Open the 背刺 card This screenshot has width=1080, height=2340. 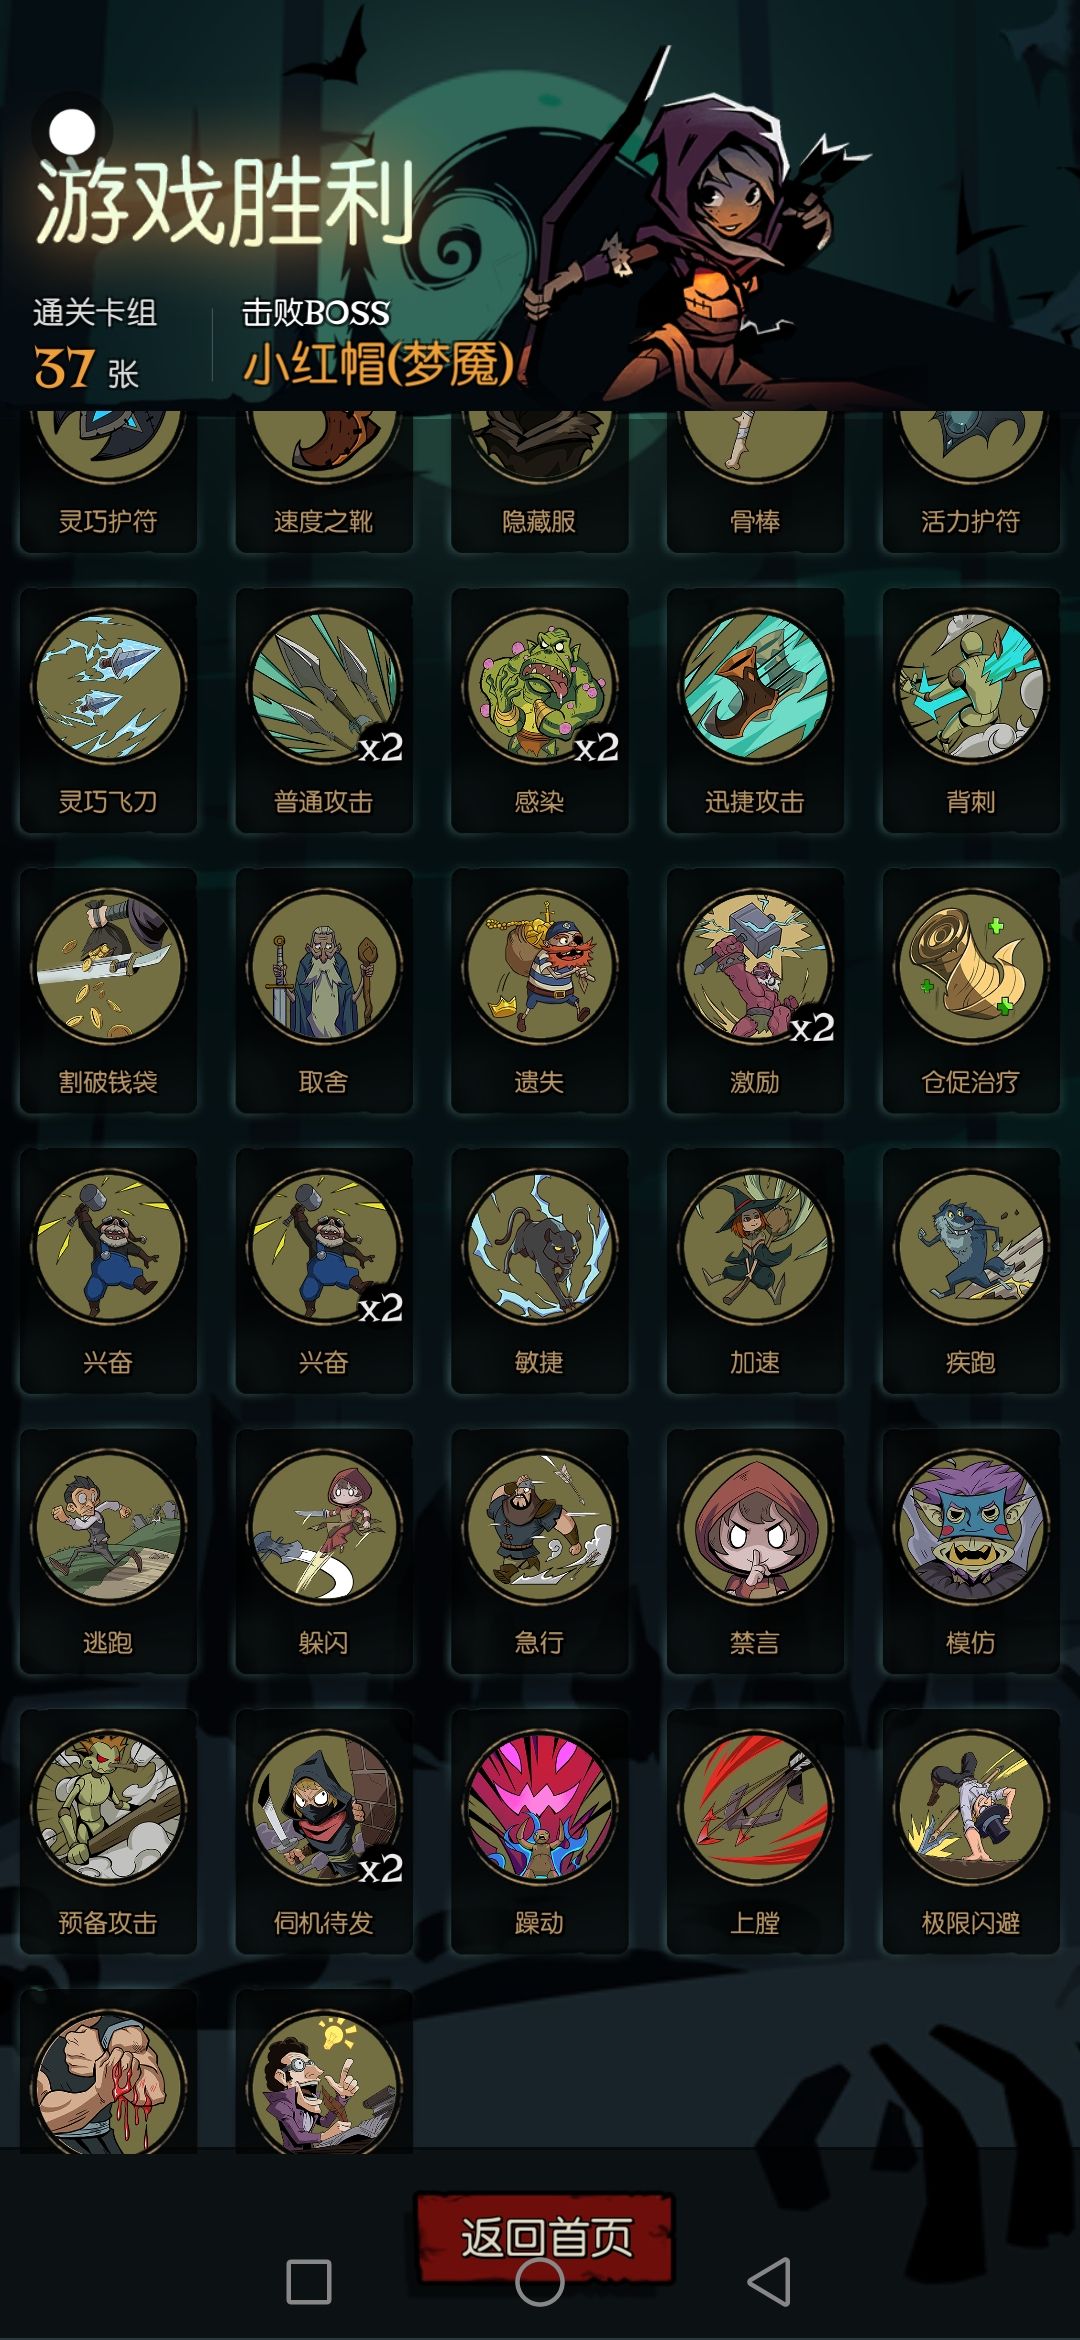(971, 711)
